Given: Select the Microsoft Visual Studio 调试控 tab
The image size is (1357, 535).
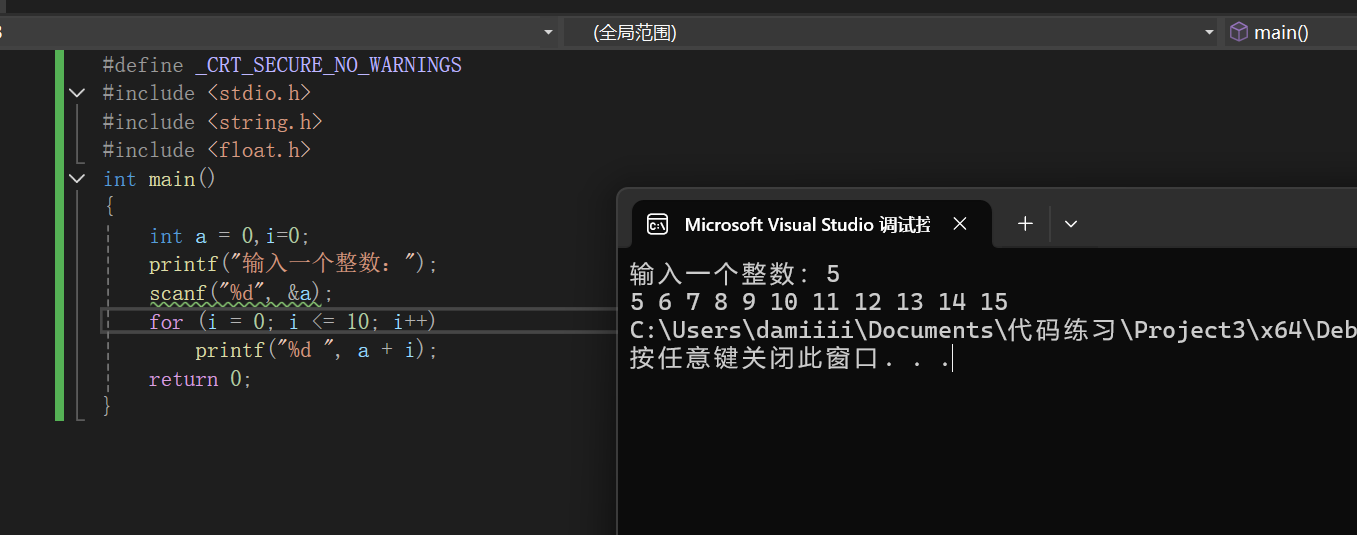Looking at the screenshot, I should 806,224.
